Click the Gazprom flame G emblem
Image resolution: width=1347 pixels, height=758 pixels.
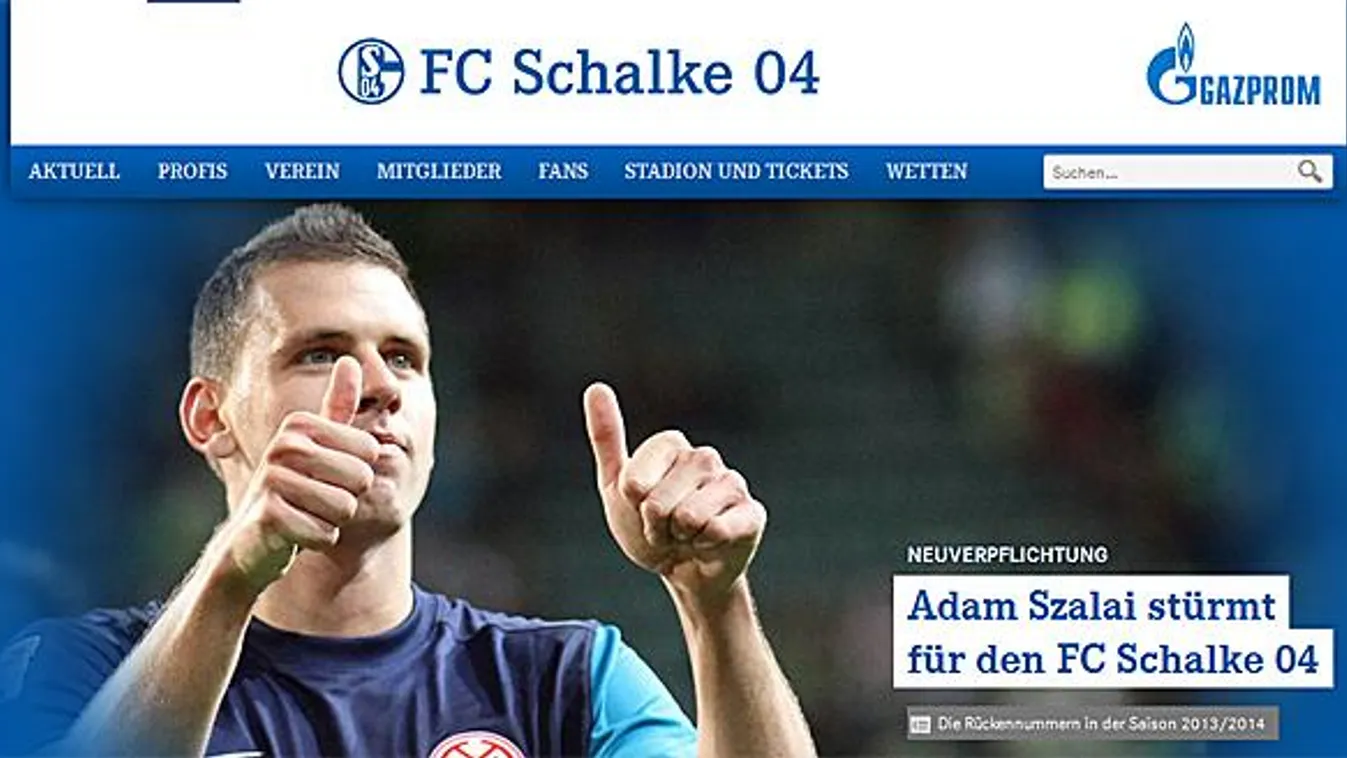(1173, 65)
